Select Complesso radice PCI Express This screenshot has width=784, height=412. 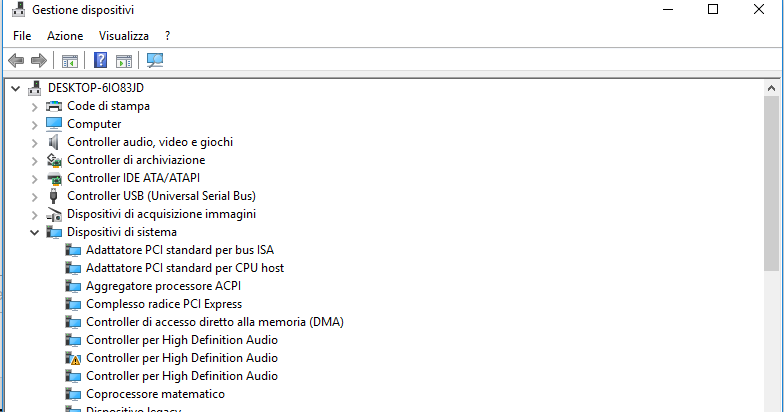click(x=163, y=304)
